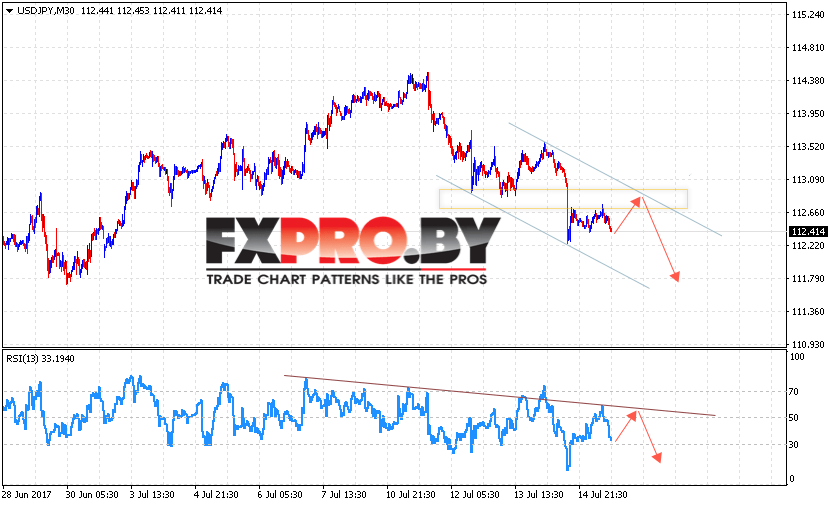Select price axis label 113.520
The image size is (829, 506).
click(x=808, y=146)
